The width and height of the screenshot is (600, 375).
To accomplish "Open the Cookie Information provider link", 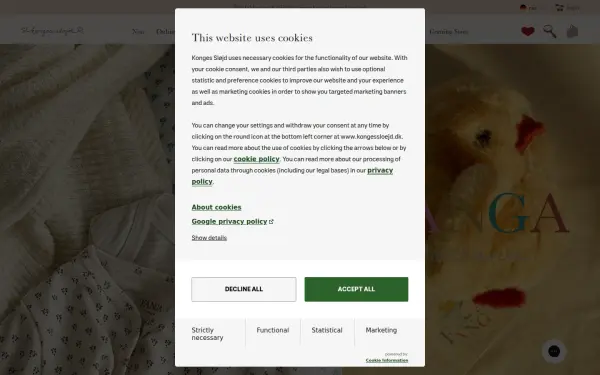I will [x=387, y=360].
